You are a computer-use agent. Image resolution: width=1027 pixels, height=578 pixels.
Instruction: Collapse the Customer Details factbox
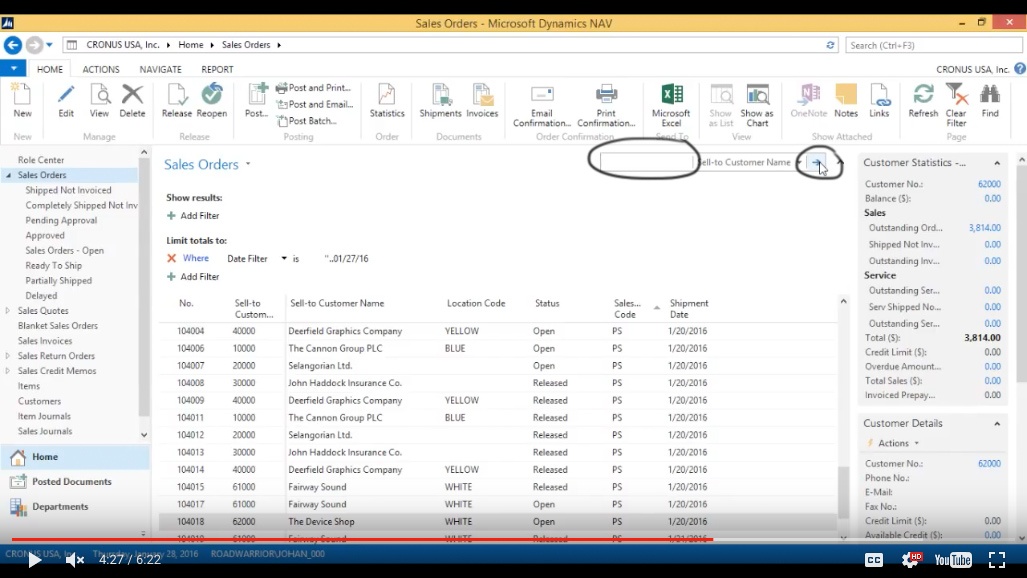997,423
